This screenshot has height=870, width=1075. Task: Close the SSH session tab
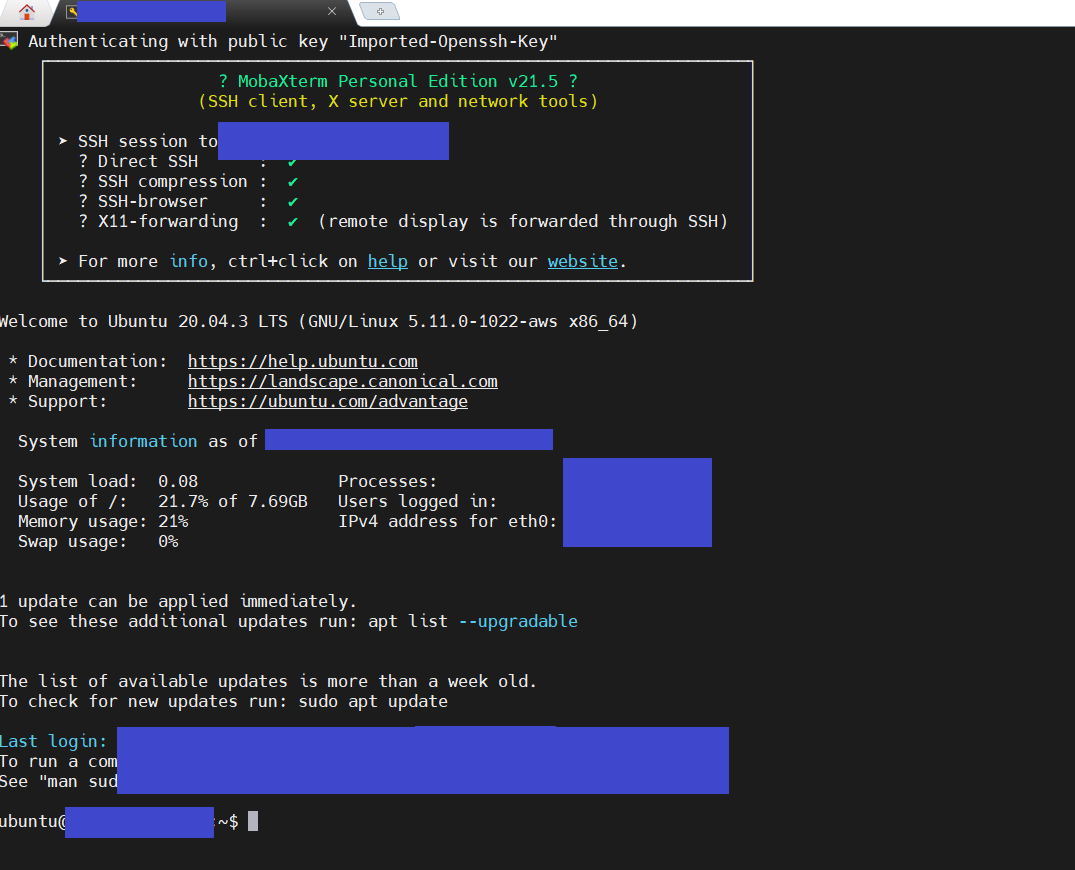pyautogui.click(x=332, y=11)
